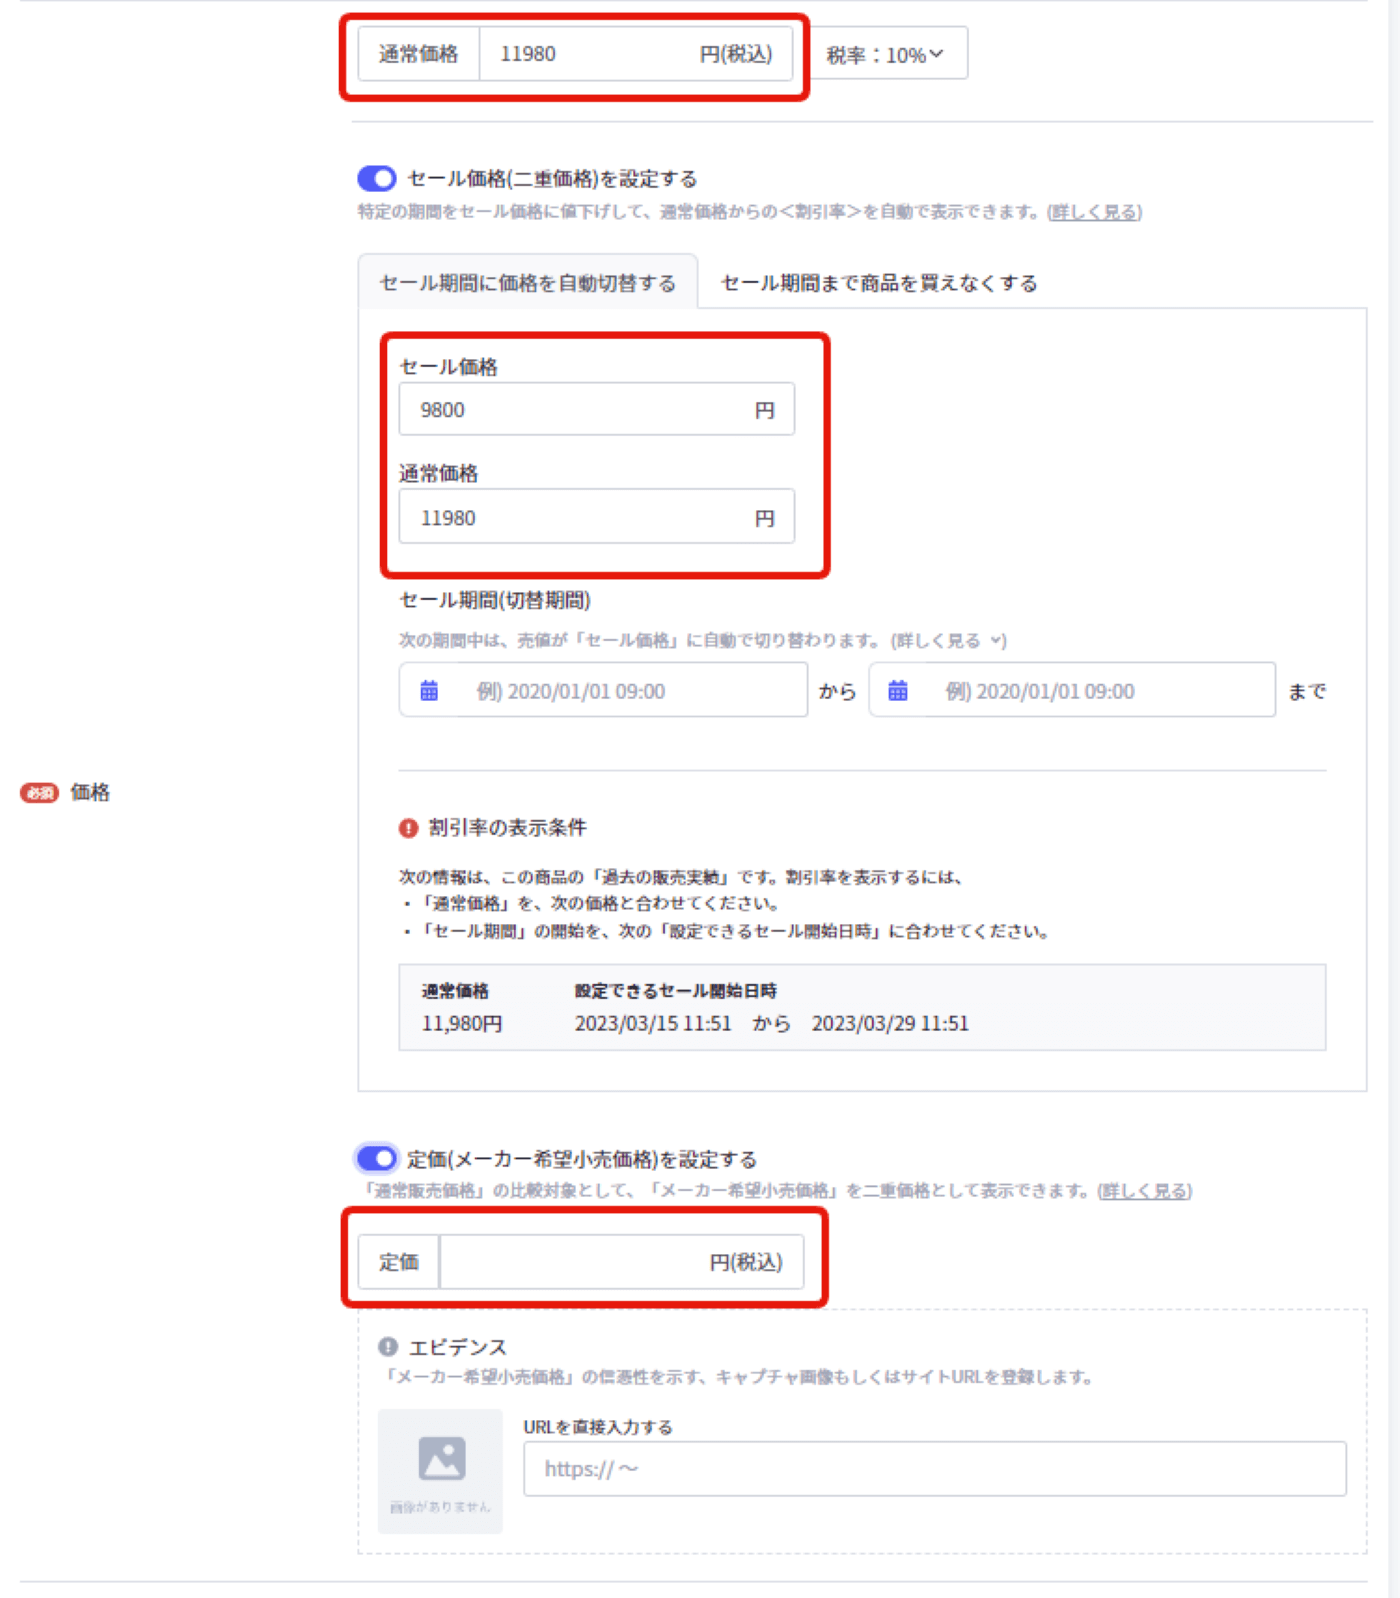
Task: Click the sale start date calendar icon
Action: 429,690
